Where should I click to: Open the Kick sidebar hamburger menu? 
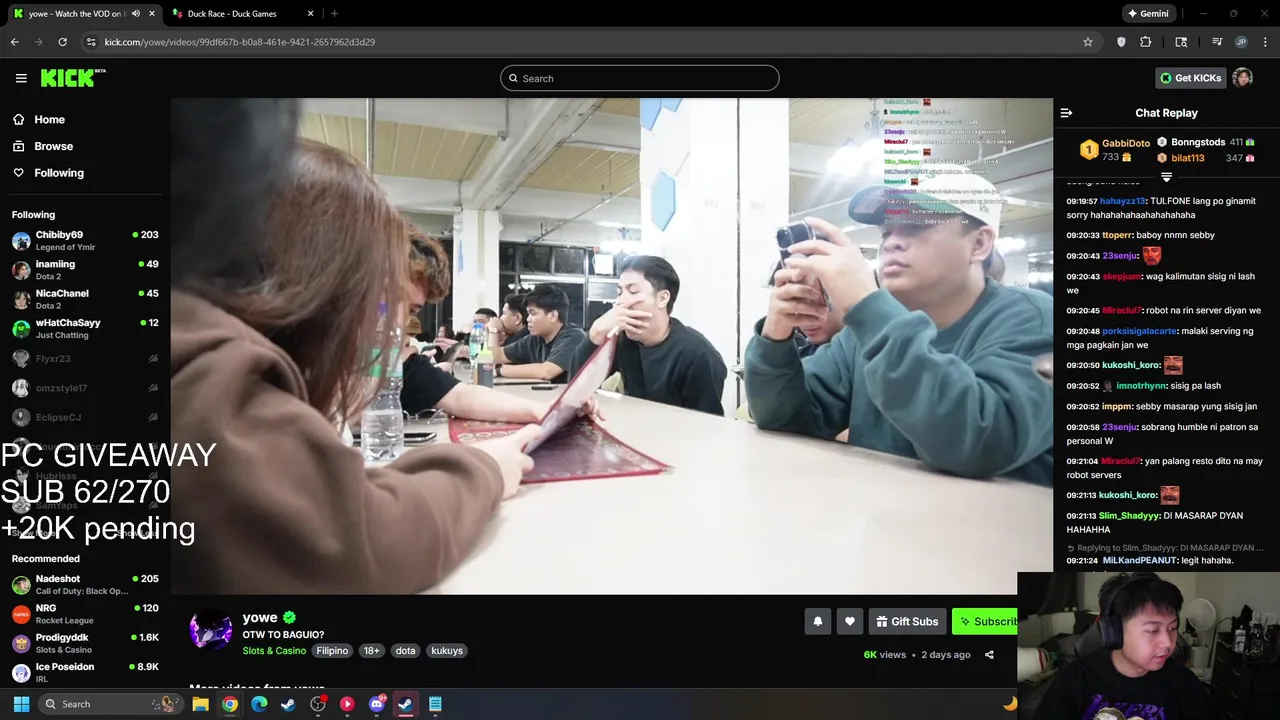21,78
